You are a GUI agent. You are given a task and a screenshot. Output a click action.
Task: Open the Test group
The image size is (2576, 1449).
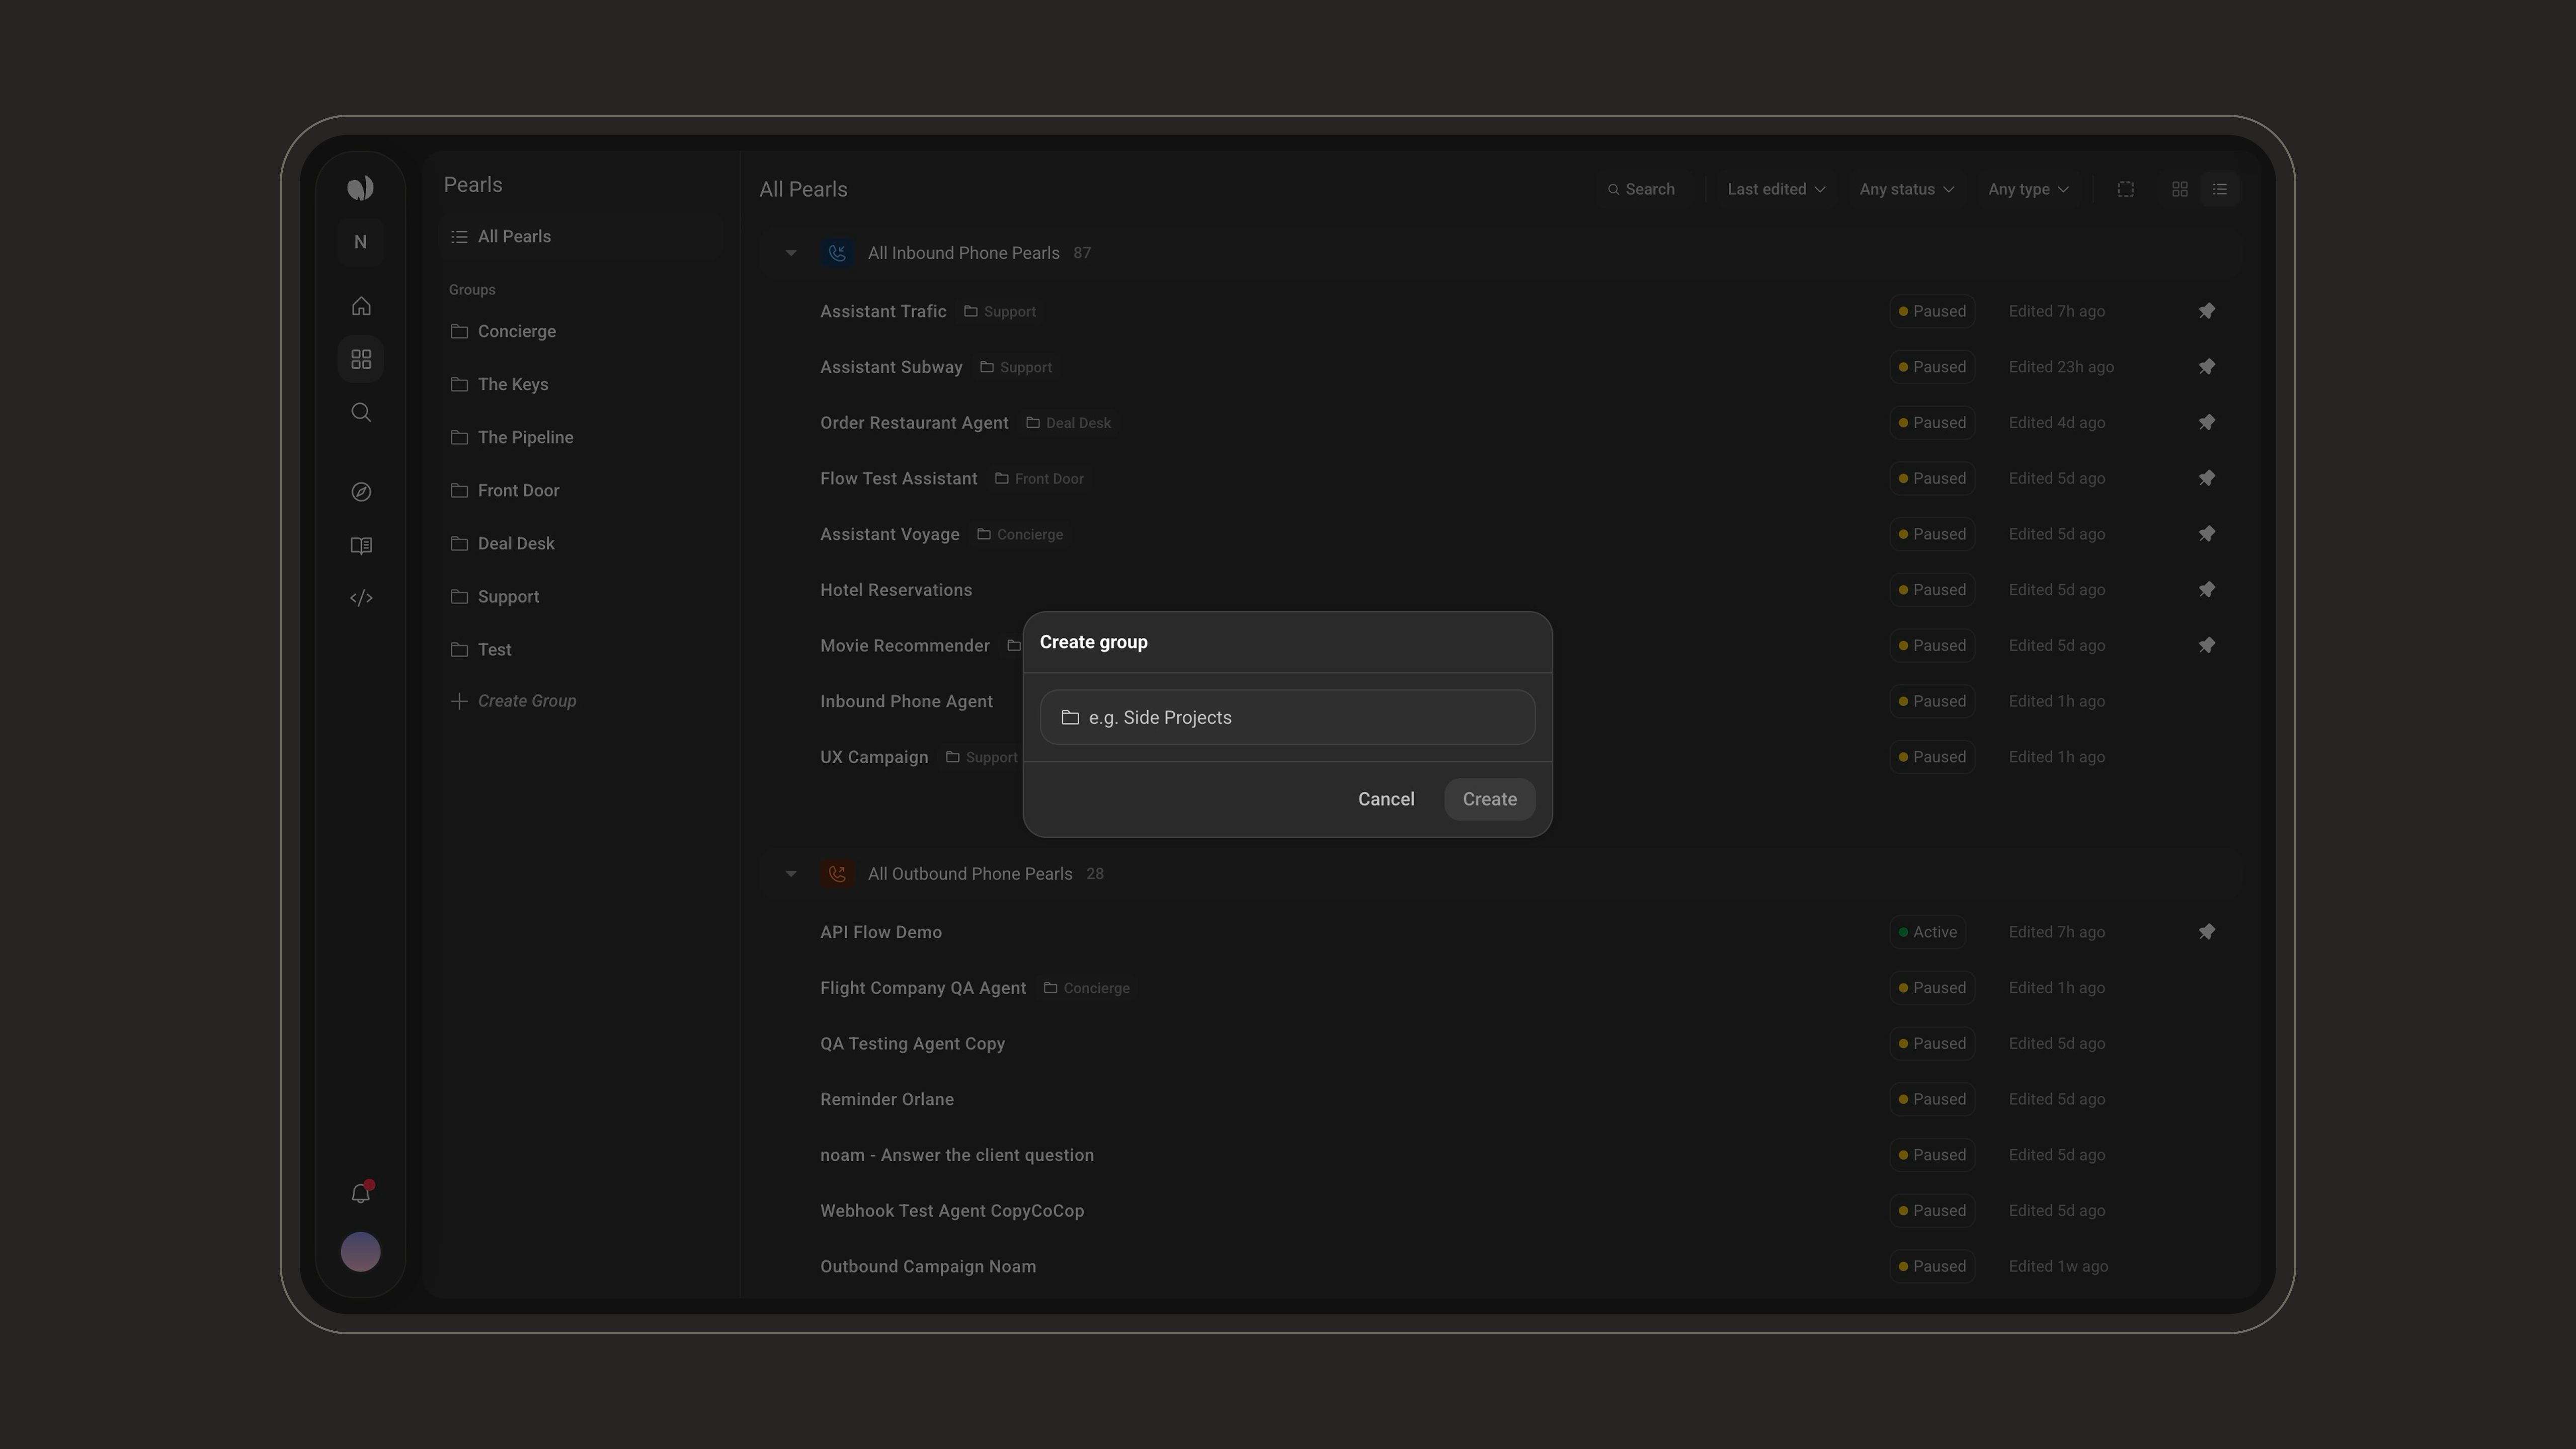(x=581, y=649)
